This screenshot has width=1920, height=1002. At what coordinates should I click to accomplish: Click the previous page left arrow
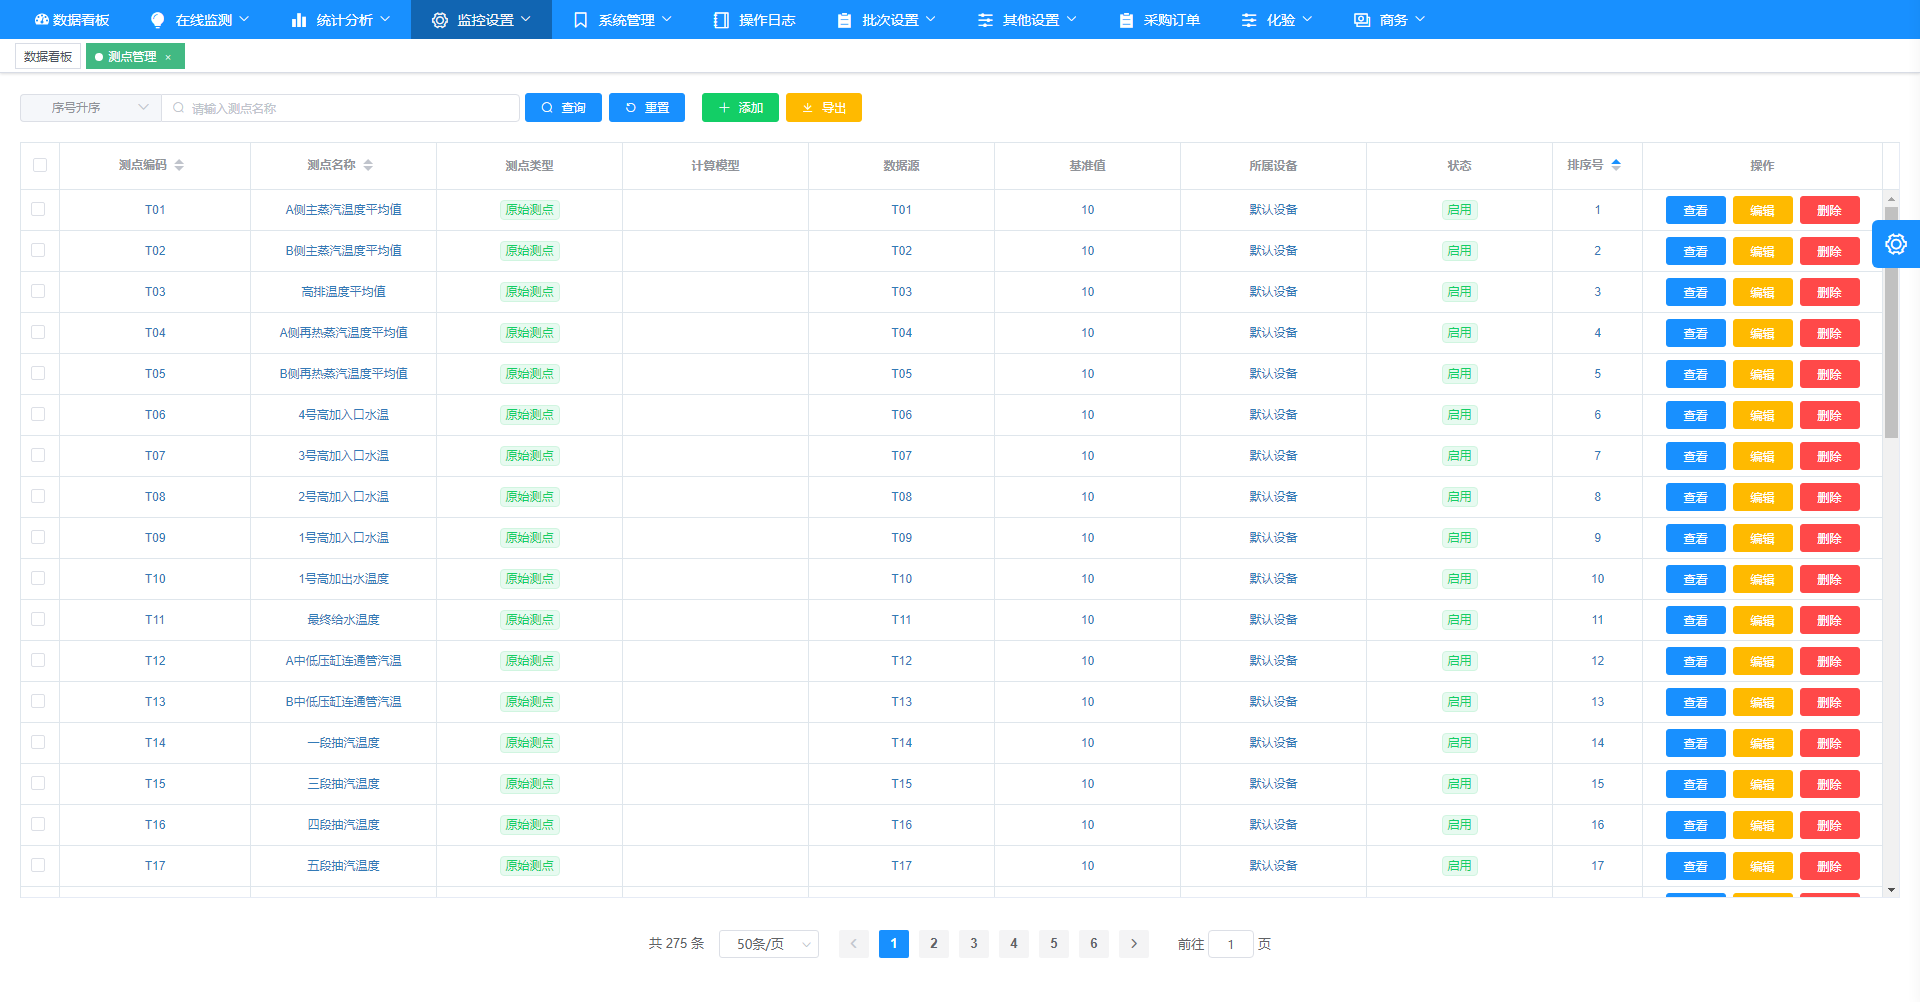[x=853, y=943]
